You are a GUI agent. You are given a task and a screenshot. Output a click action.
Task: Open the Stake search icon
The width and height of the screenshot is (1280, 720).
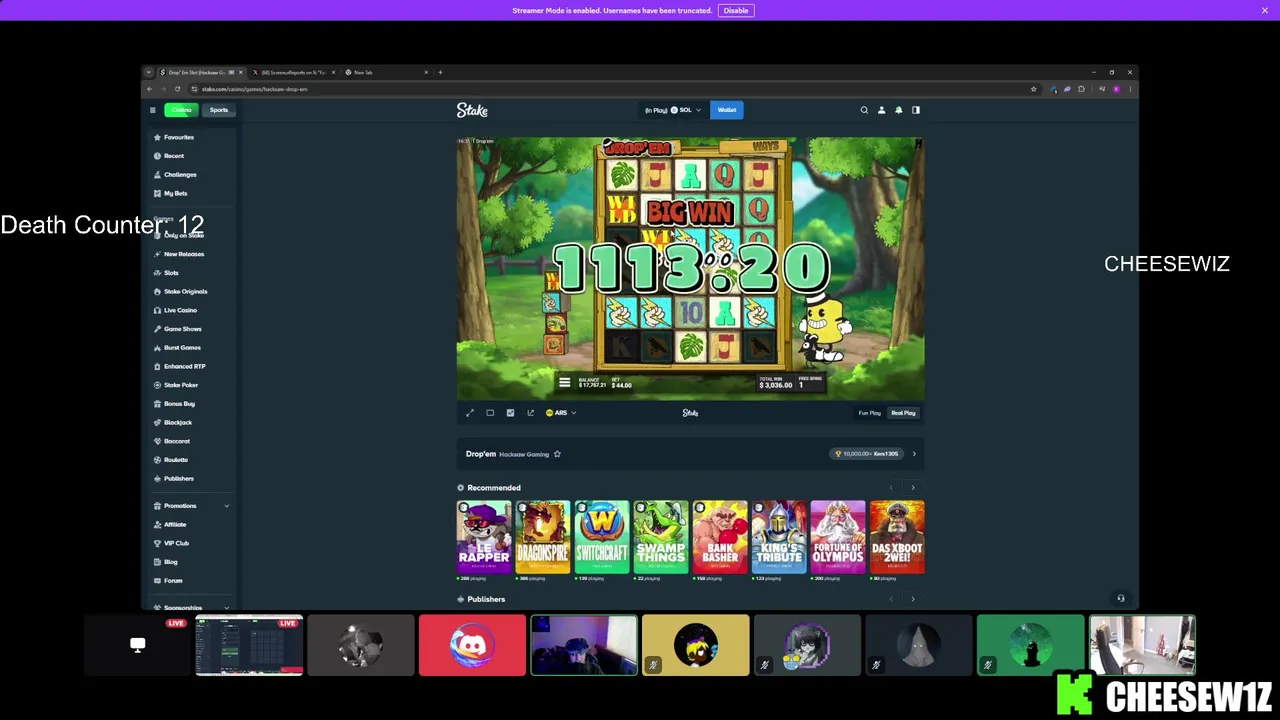864,110
